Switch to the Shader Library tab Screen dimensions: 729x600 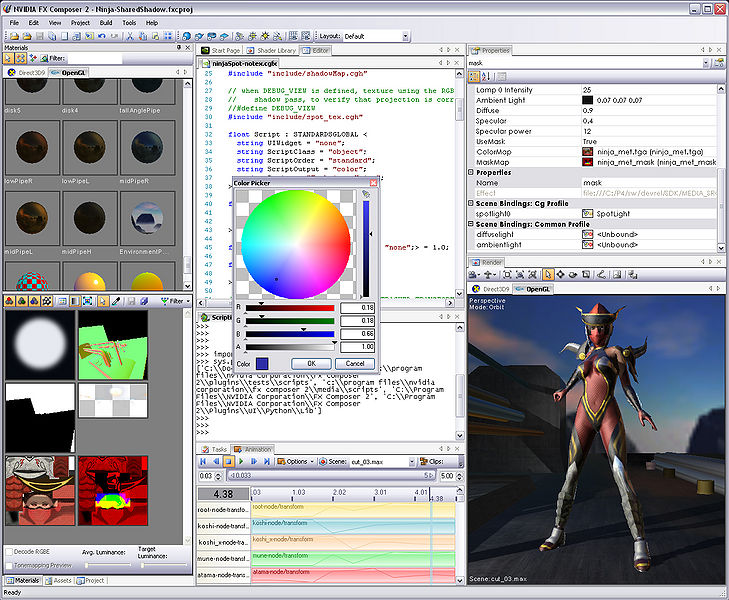click(274, 50)
